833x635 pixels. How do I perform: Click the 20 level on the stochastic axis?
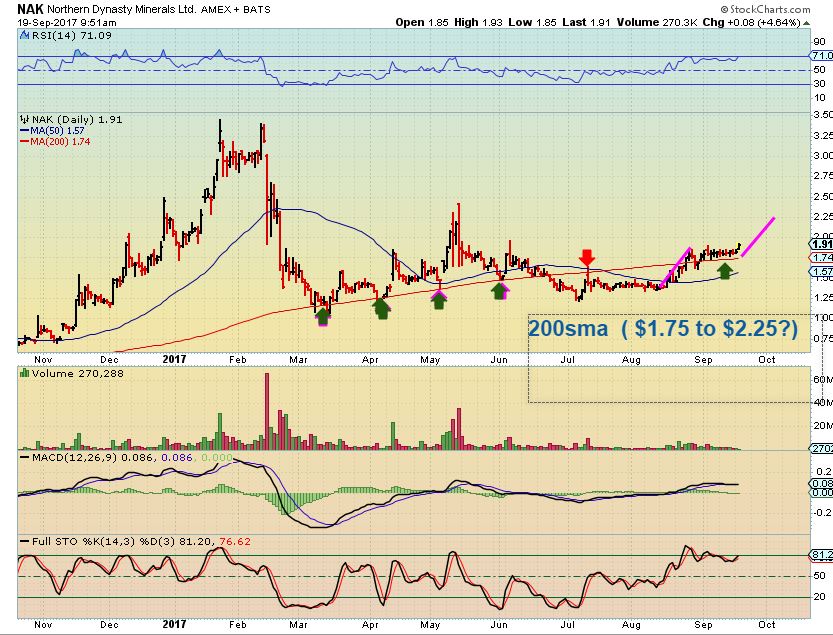coord(819,597)
